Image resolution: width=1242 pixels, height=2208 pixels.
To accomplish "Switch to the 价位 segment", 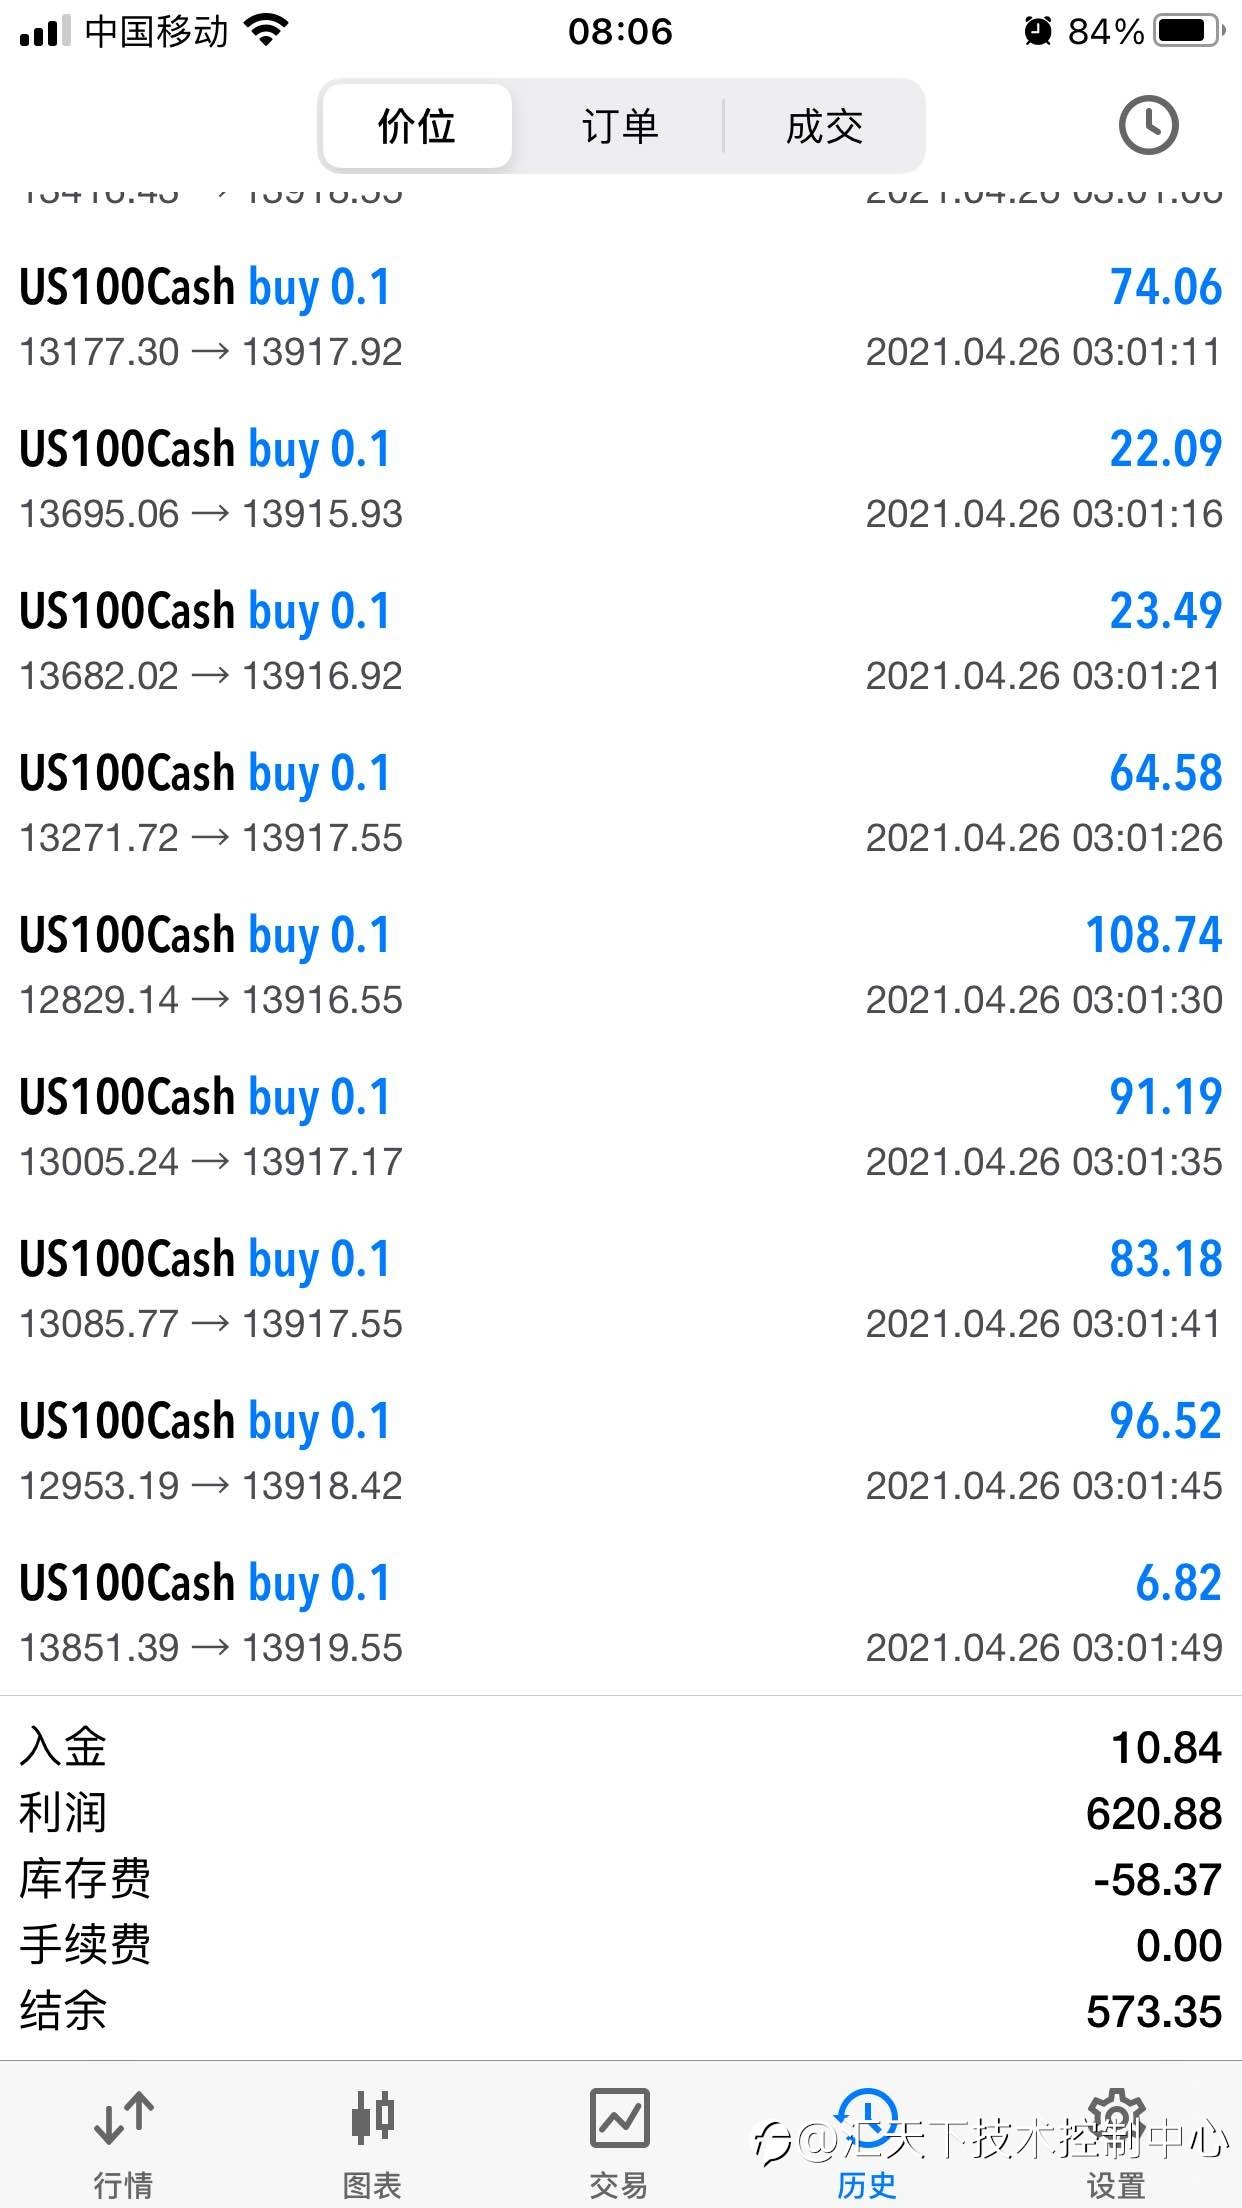I will coord(418,126).
